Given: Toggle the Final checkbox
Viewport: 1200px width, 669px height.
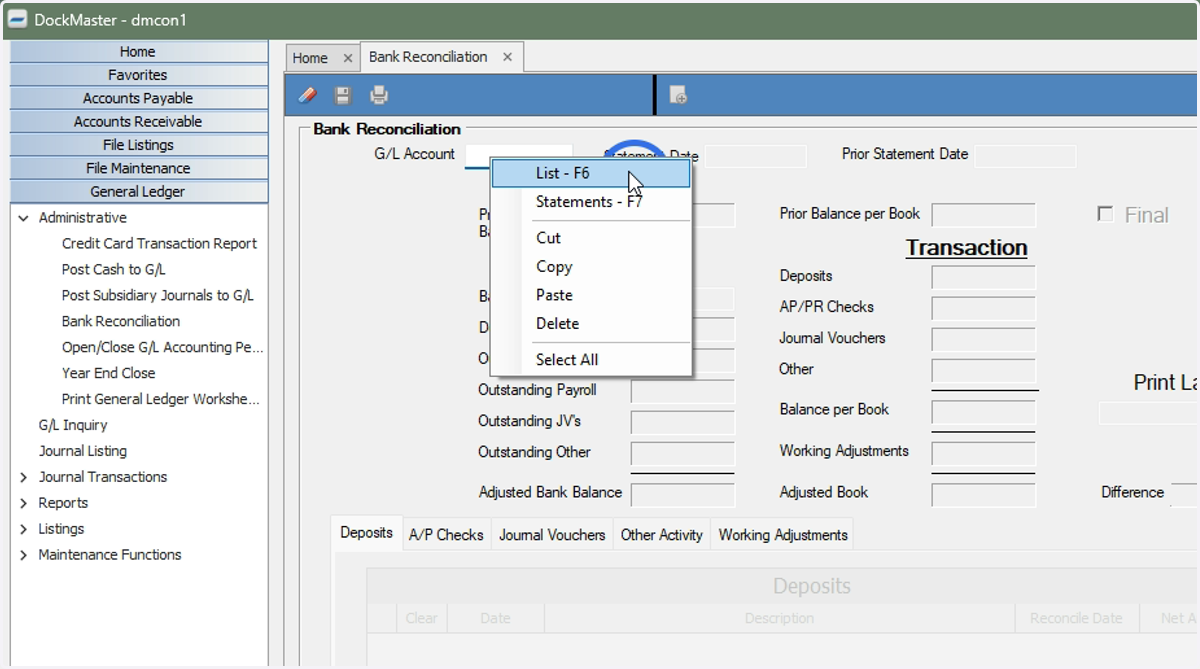Looking at the screenshot, I should coord(1105,214).
